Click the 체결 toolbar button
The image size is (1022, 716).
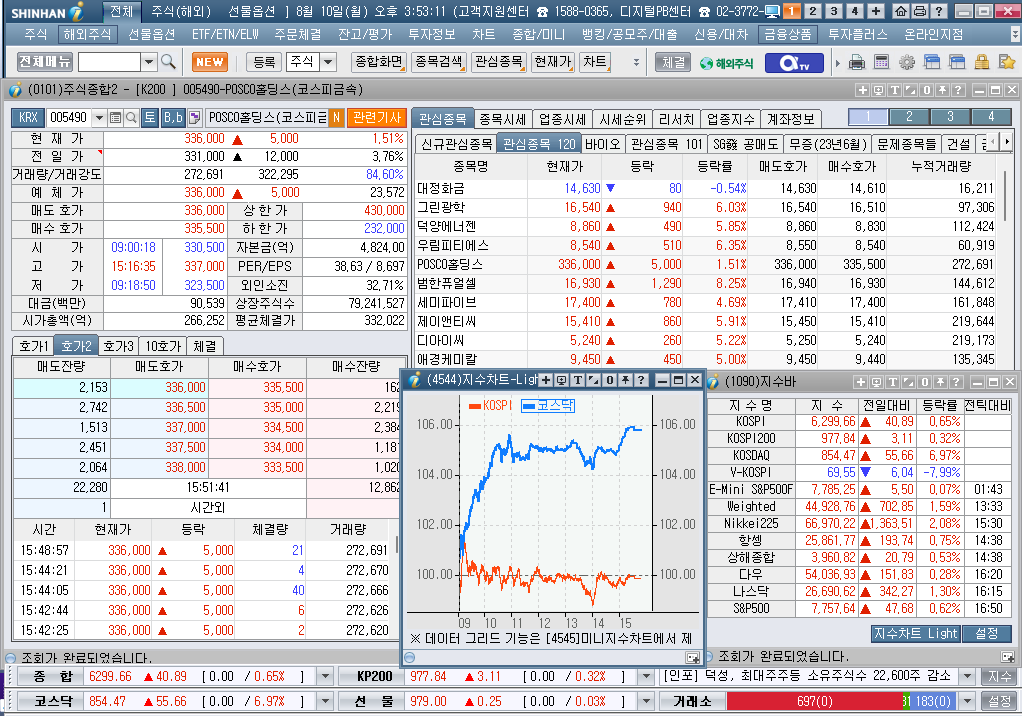(x=673, y=62)
